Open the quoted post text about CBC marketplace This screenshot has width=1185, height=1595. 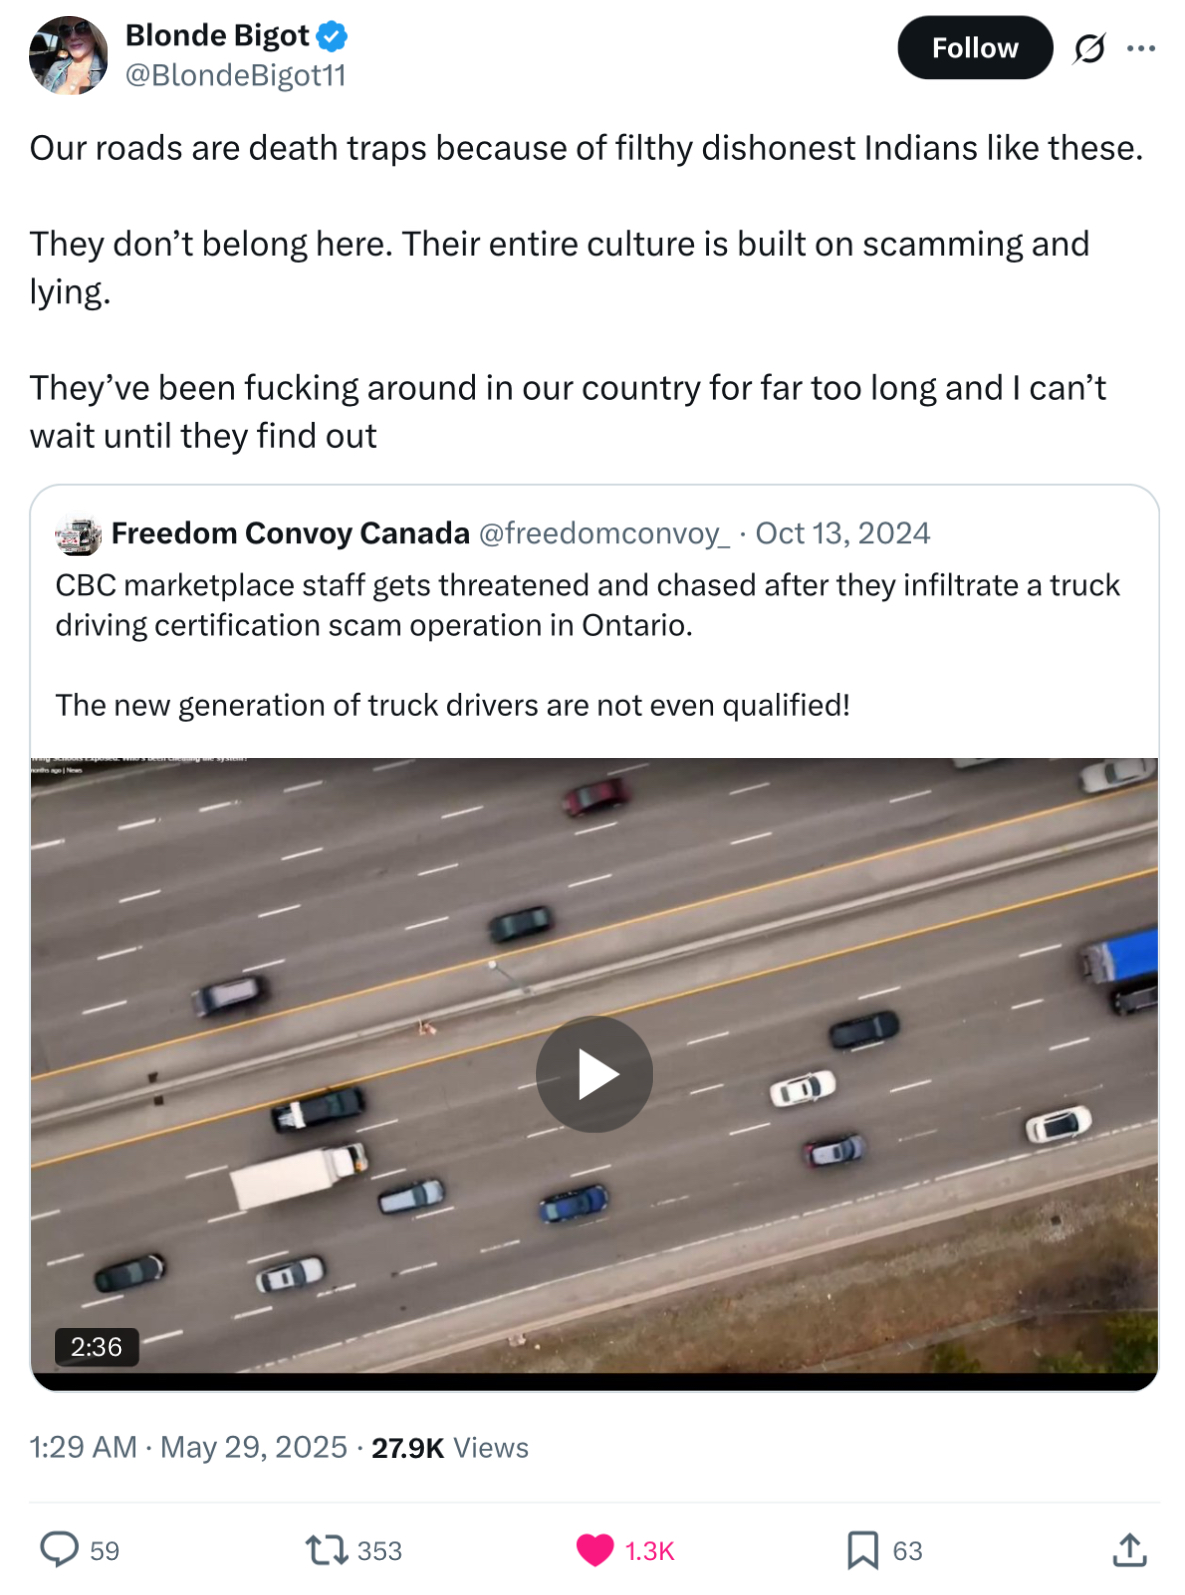587,645
